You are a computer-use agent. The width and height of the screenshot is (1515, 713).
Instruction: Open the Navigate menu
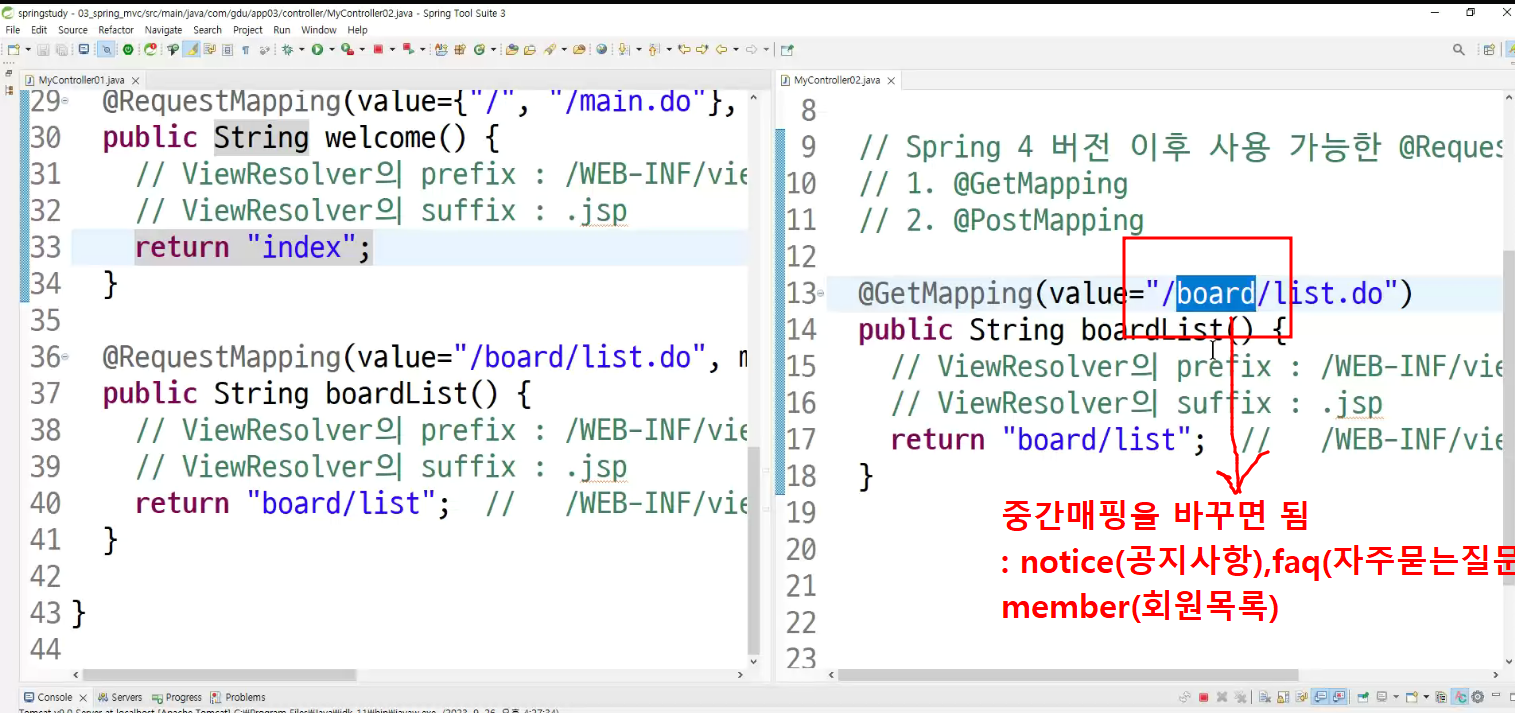164,30
